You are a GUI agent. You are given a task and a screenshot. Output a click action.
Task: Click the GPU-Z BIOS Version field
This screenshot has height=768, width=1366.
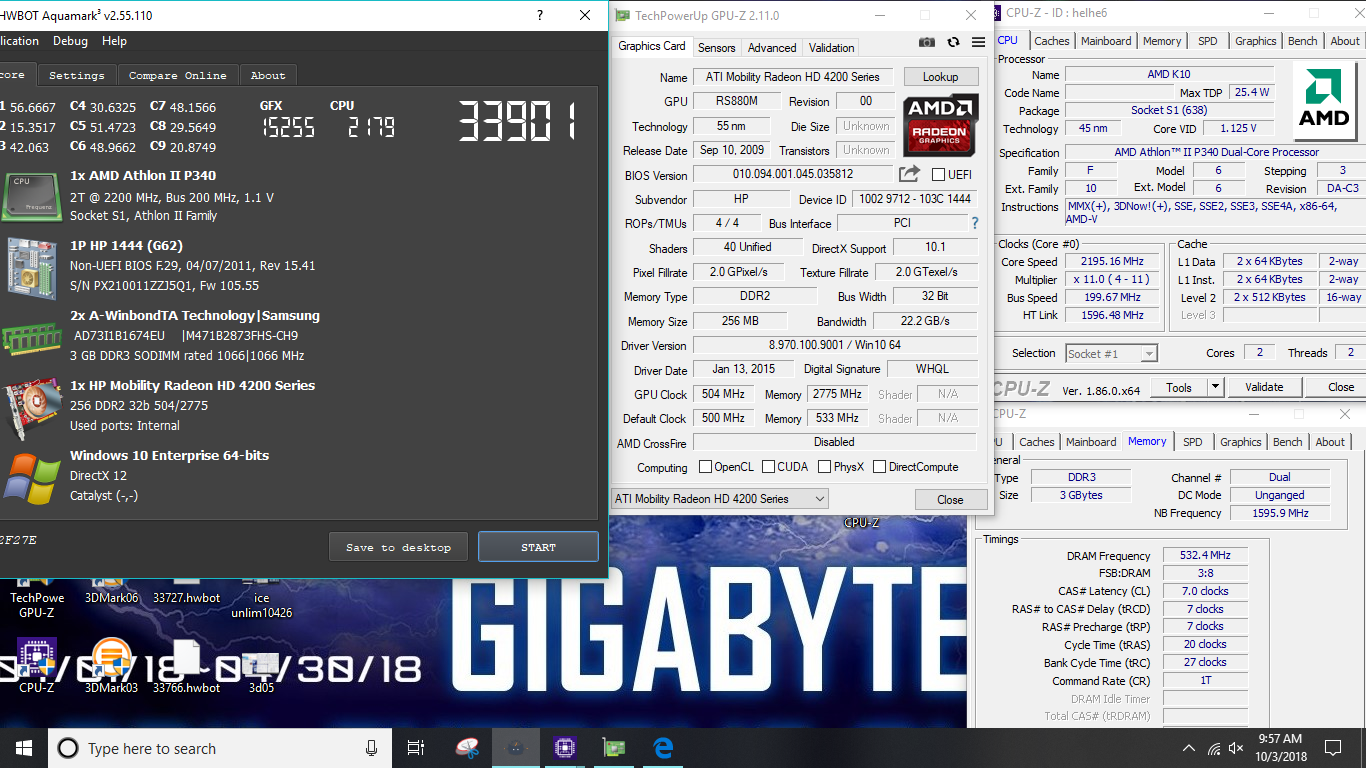pos(793,175)
